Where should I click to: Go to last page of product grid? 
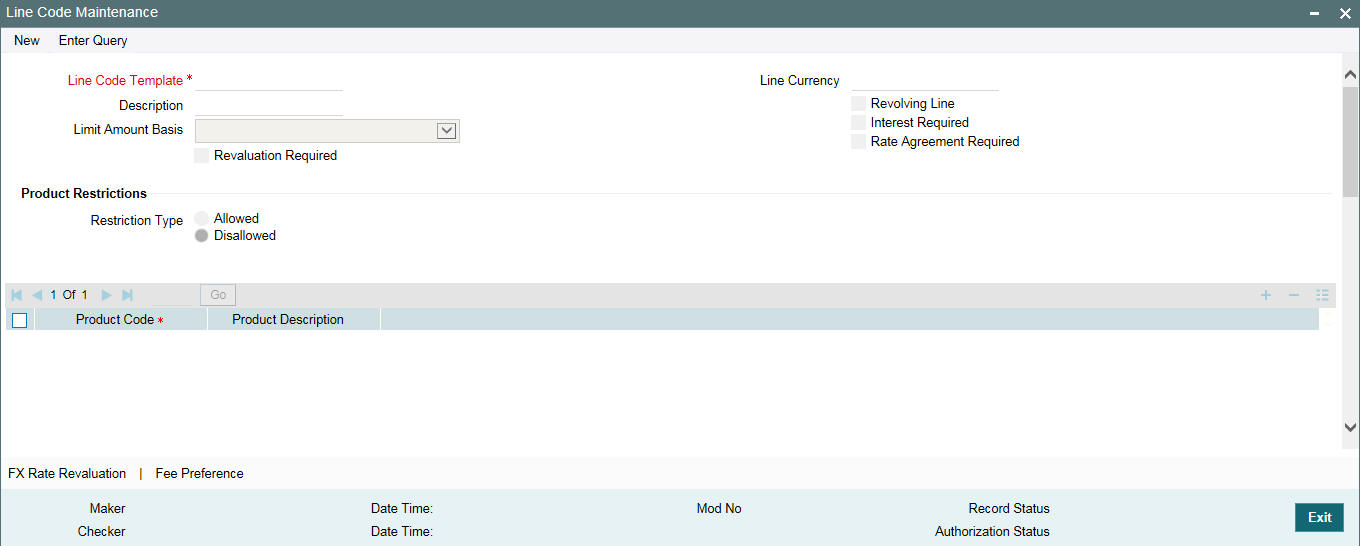click(x=127, y=295)
